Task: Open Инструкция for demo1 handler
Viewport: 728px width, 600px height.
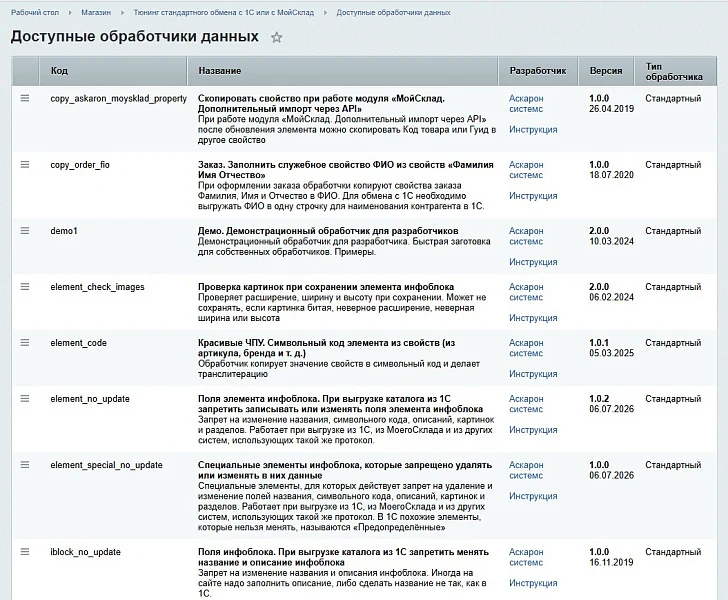Action: [533, 262]
